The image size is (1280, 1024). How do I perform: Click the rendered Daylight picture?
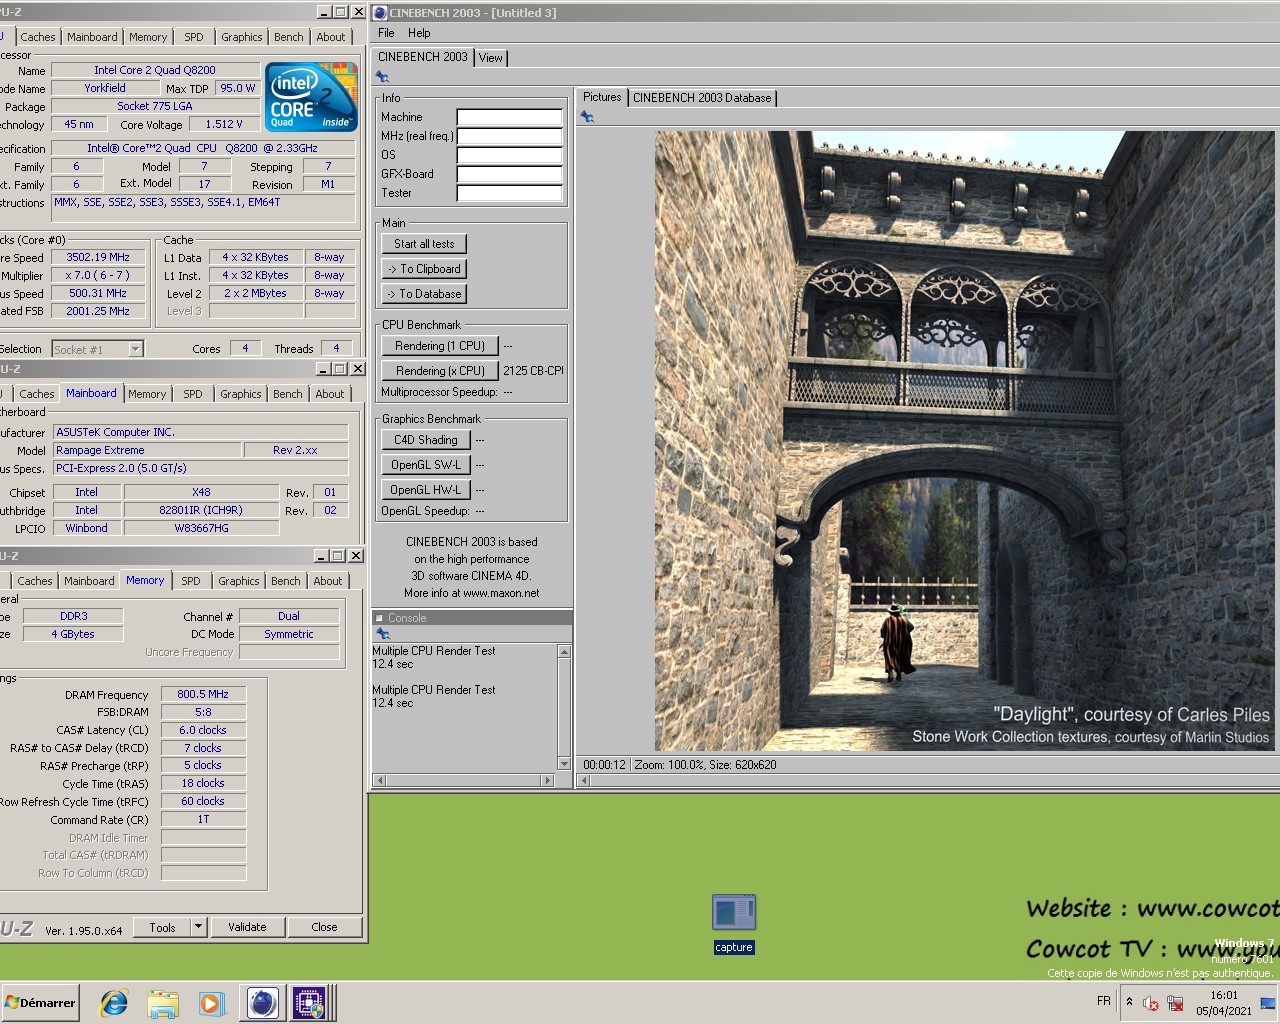coord(964,441)
